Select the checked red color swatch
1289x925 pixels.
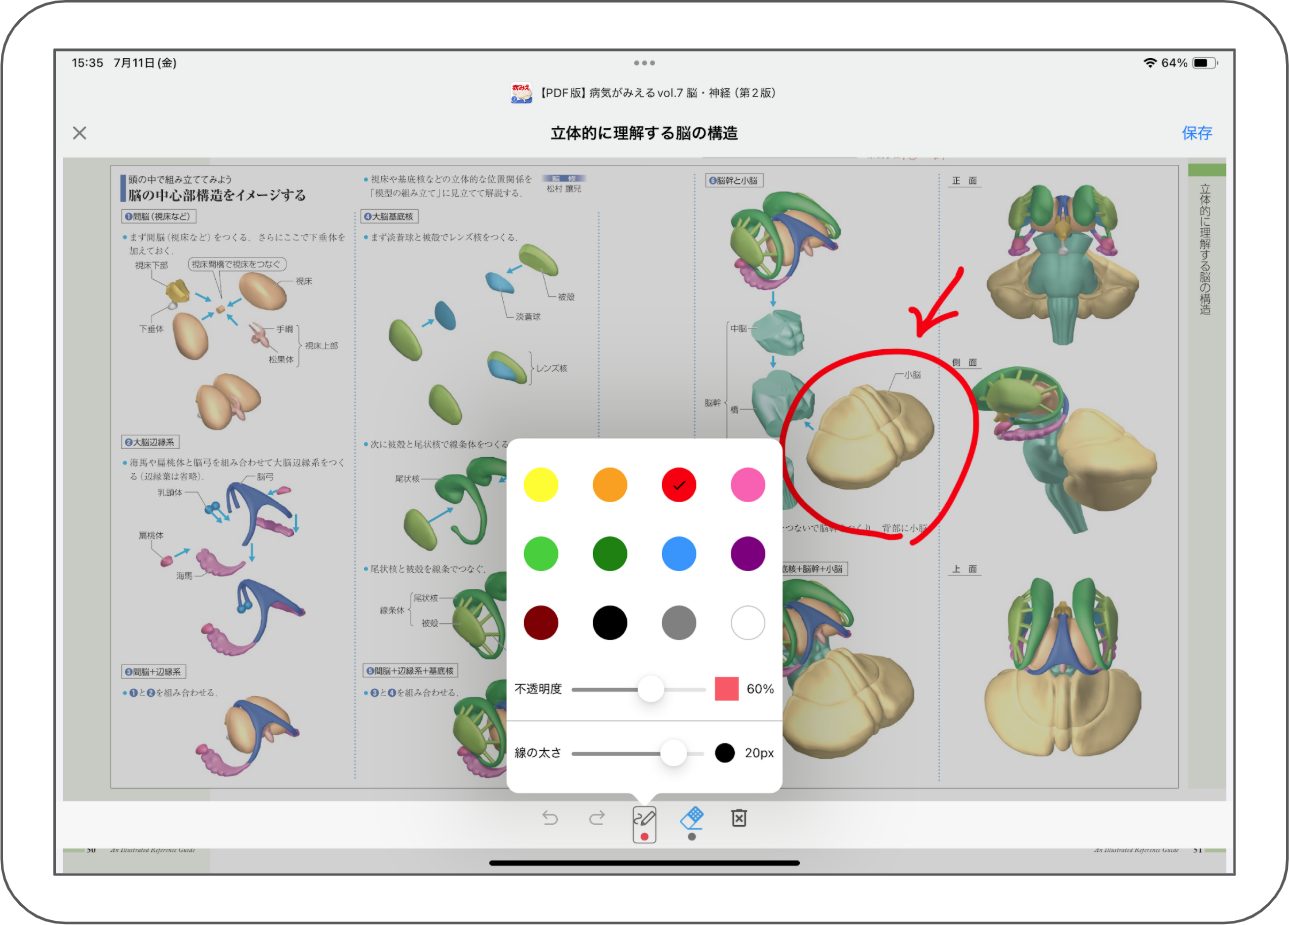point(679,485)
